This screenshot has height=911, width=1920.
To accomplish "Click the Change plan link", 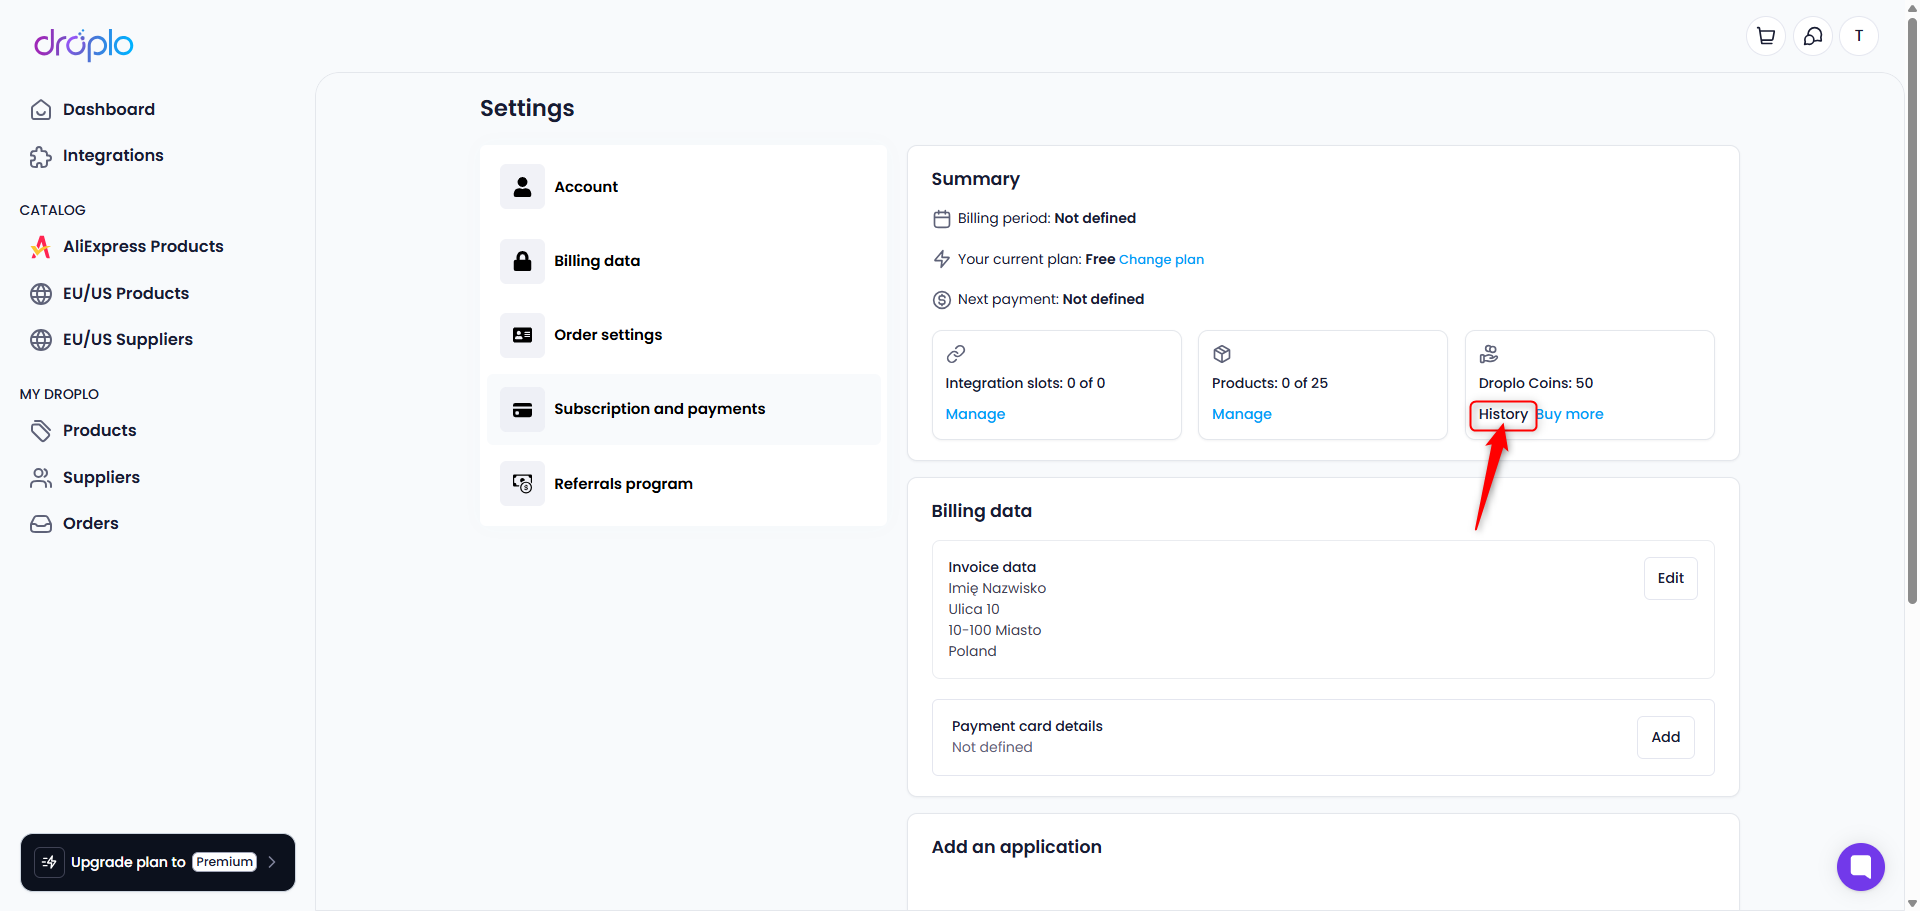I will (x=1161, y=260).
